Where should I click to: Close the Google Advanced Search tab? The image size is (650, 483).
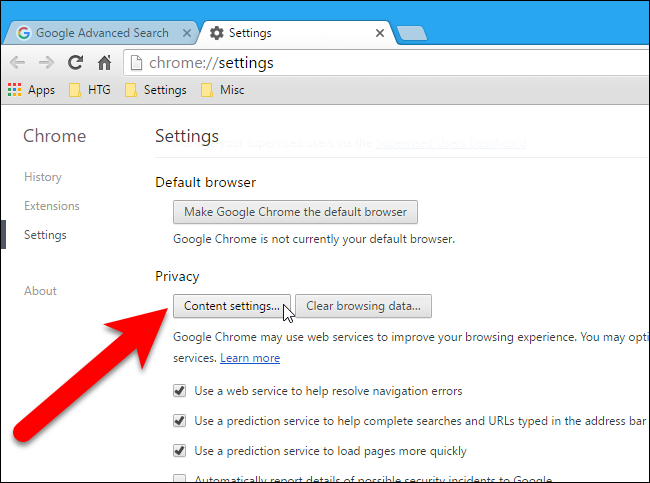[187, 33]
